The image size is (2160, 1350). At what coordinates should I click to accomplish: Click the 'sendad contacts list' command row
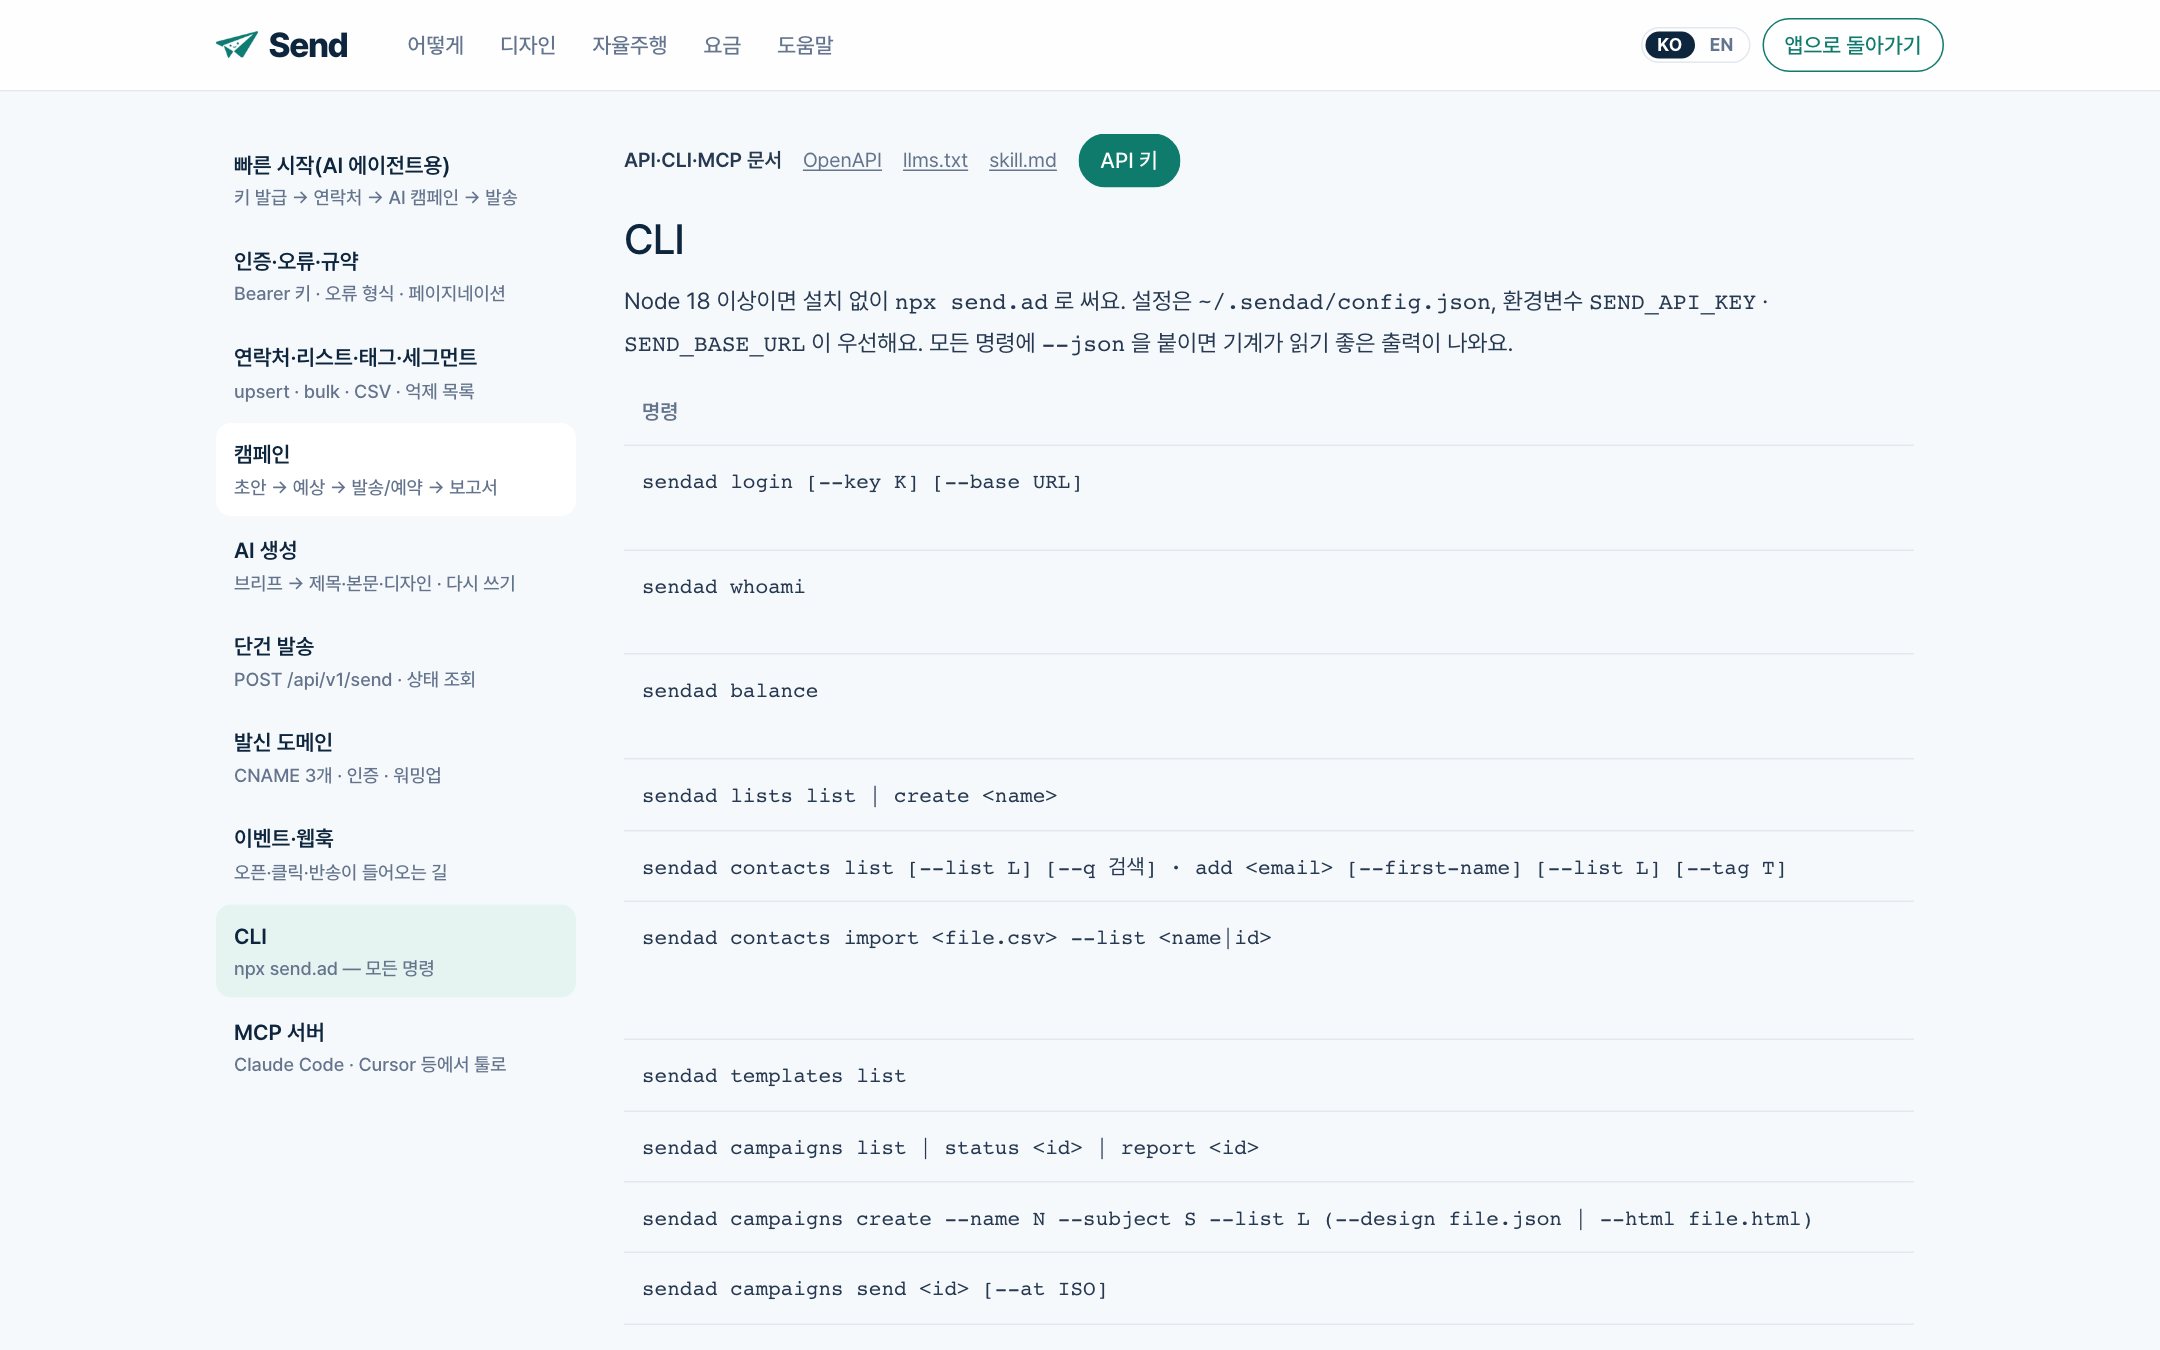1269,867
